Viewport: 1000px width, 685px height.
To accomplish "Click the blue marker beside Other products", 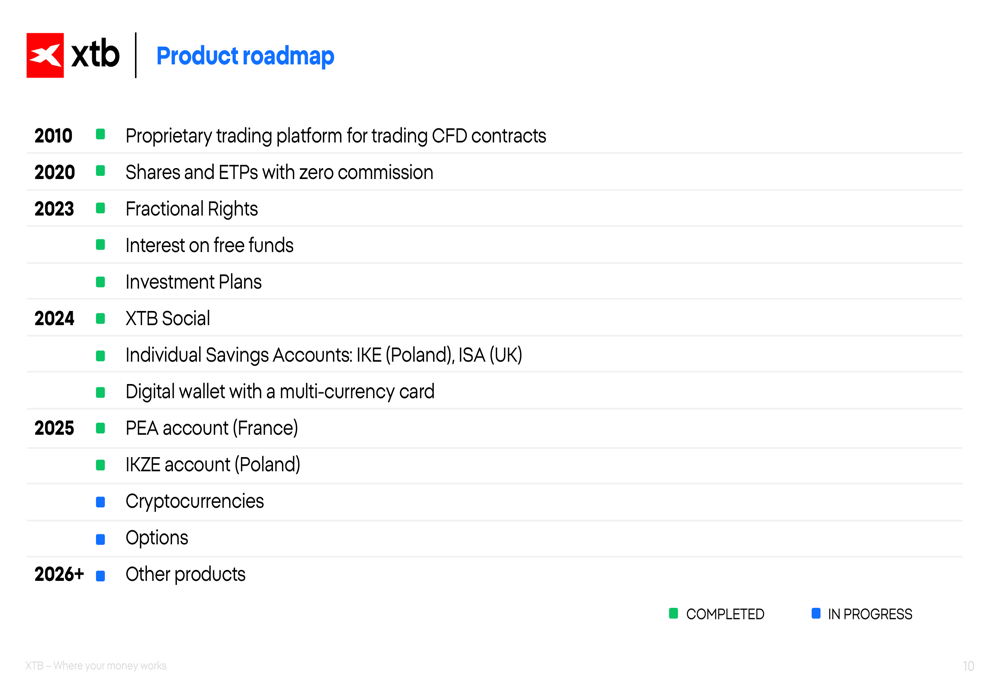I will [100, 575].
